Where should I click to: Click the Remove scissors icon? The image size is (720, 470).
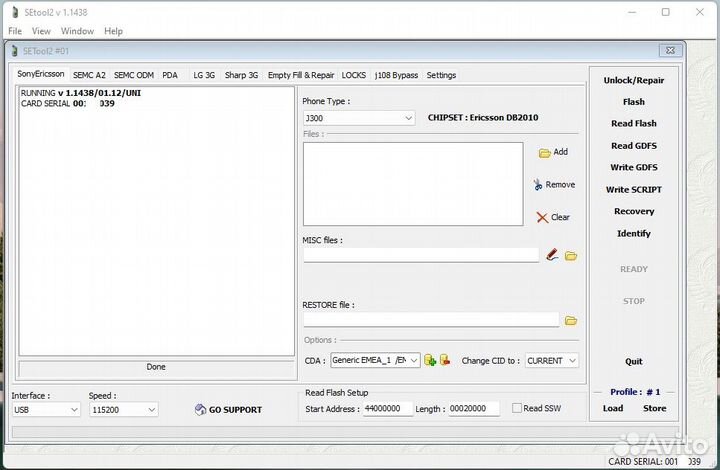(538, 185)
